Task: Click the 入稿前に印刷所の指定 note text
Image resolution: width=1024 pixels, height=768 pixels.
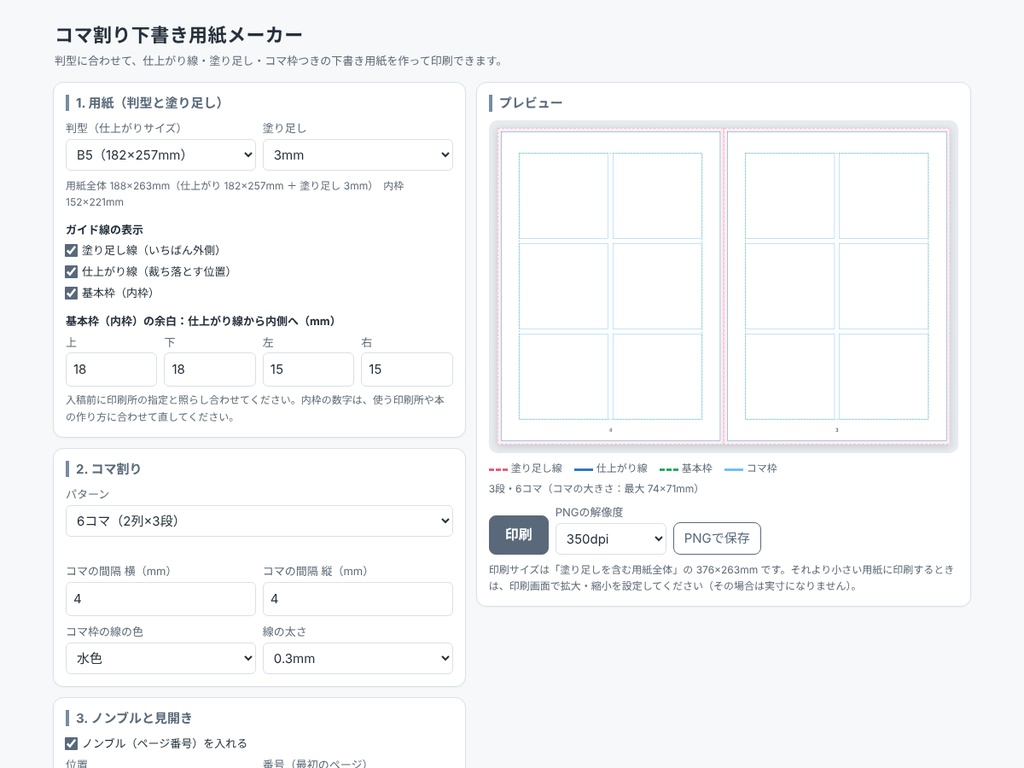Action: tap(255, 408)
